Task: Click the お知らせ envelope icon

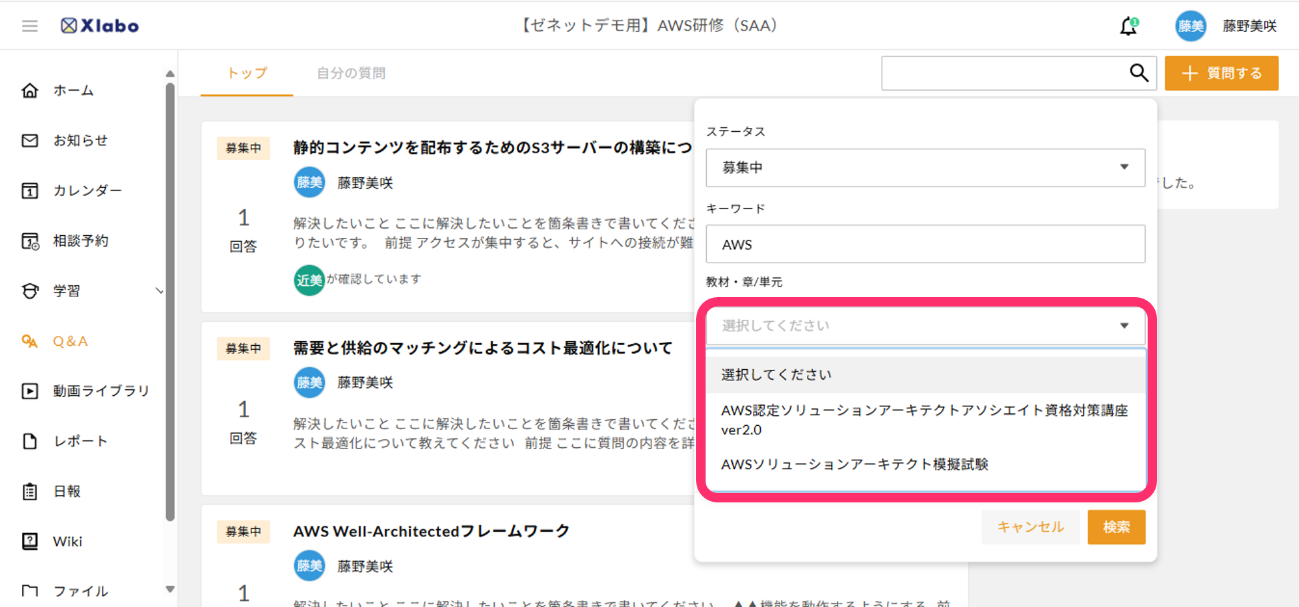Action: (x=30, y=140)
